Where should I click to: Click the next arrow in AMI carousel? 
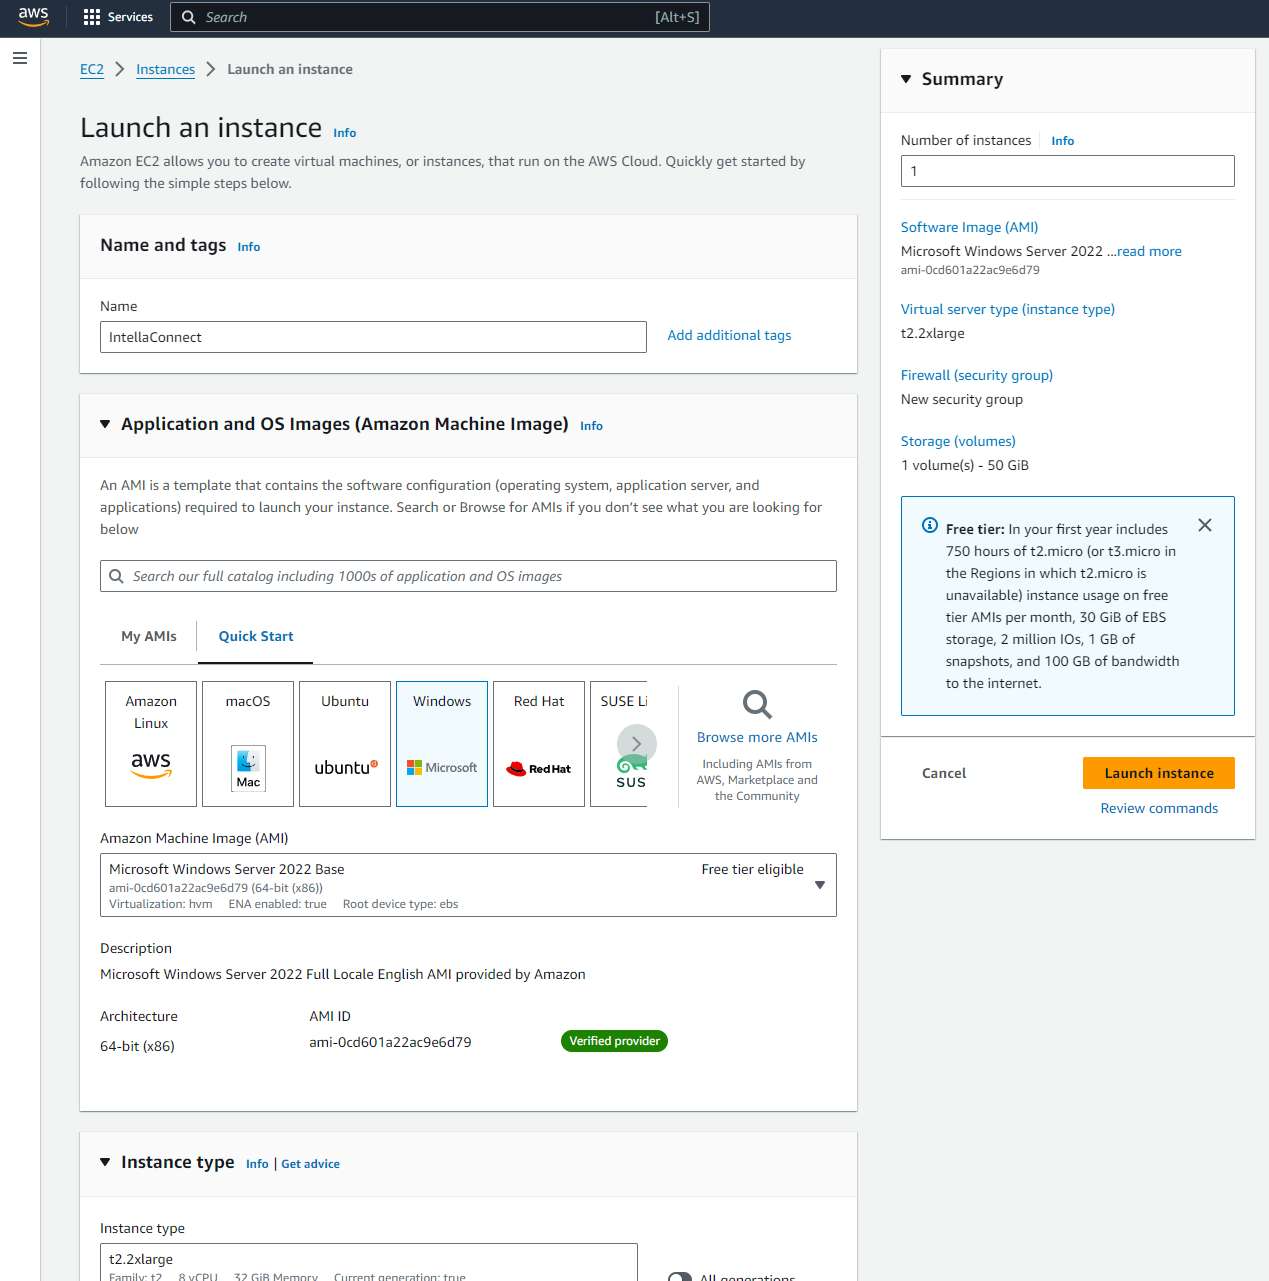pos(637,744)
